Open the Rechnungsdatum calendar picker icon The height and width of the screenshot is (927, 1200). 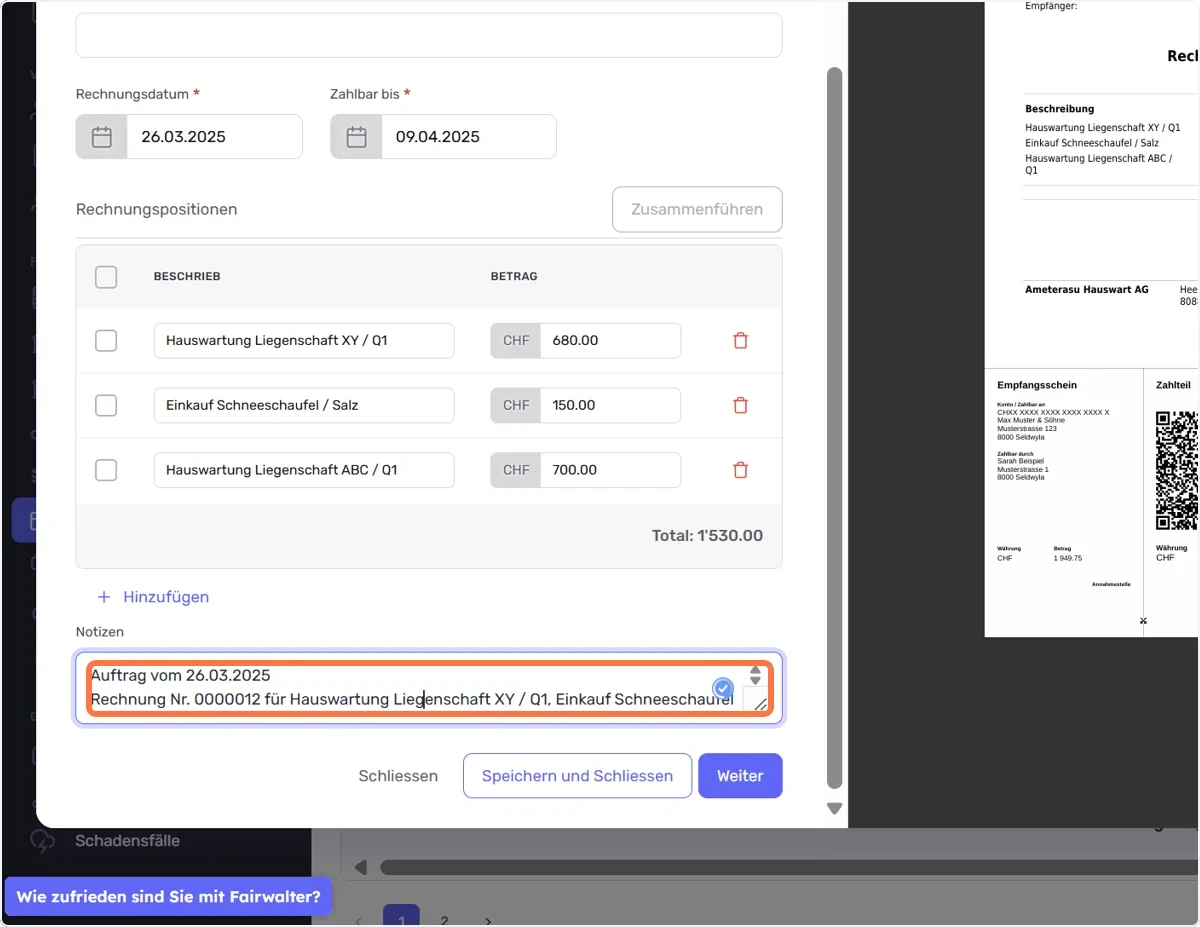point(102,137)
